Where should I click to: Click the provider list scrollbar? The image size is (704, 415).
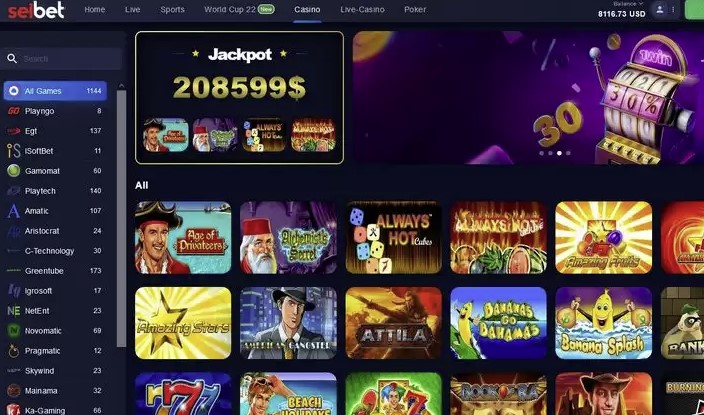click(121, 218)
